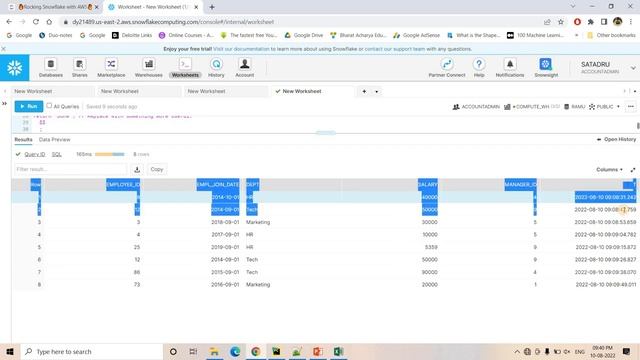
Task: Open the Marketplace page
Action: 111,68
